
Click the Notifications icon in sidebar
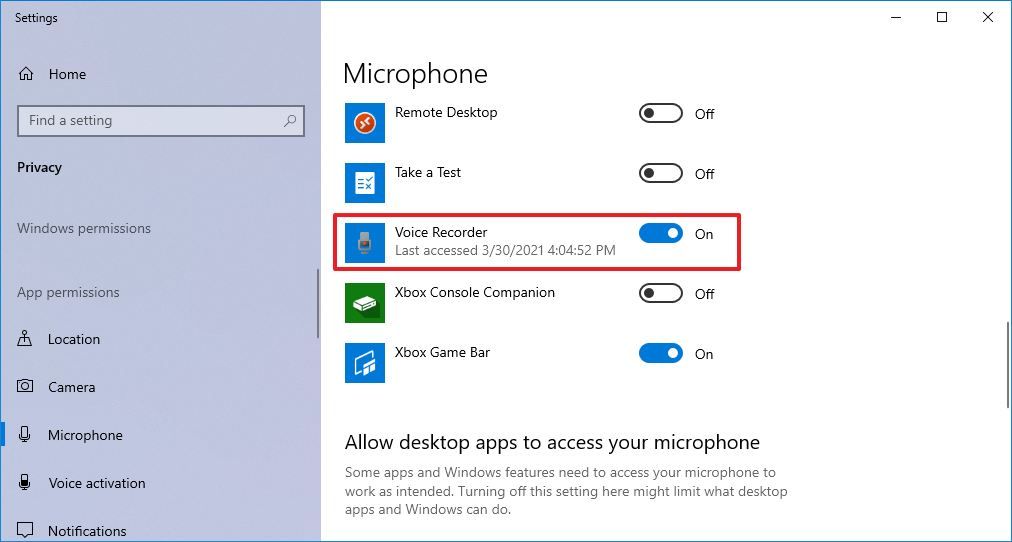coord(25,530)
